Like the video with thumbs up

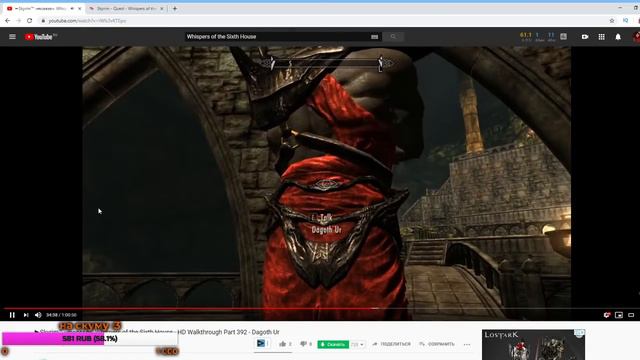282,344
